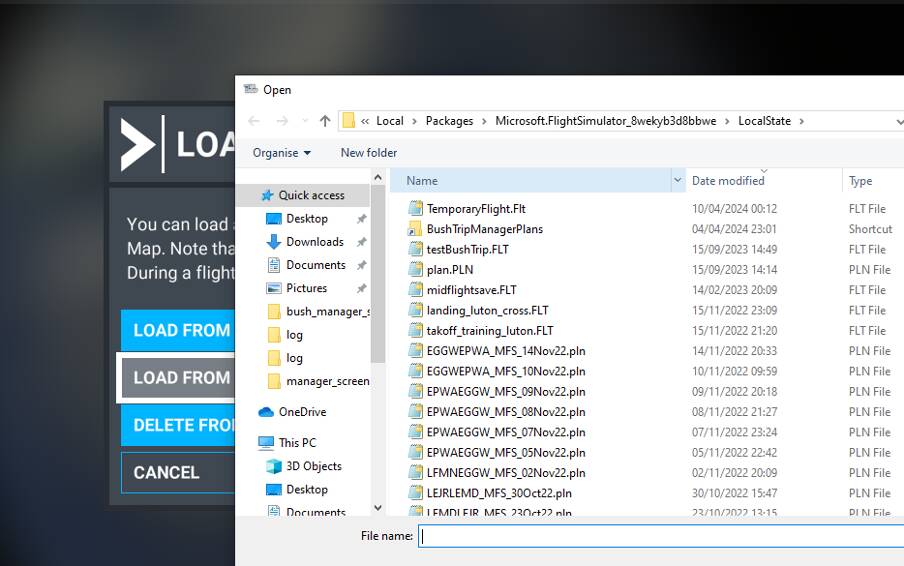Click the Packages breadcrumb in address bar
This screenshot has width=904, height=566.
point(449,121)
